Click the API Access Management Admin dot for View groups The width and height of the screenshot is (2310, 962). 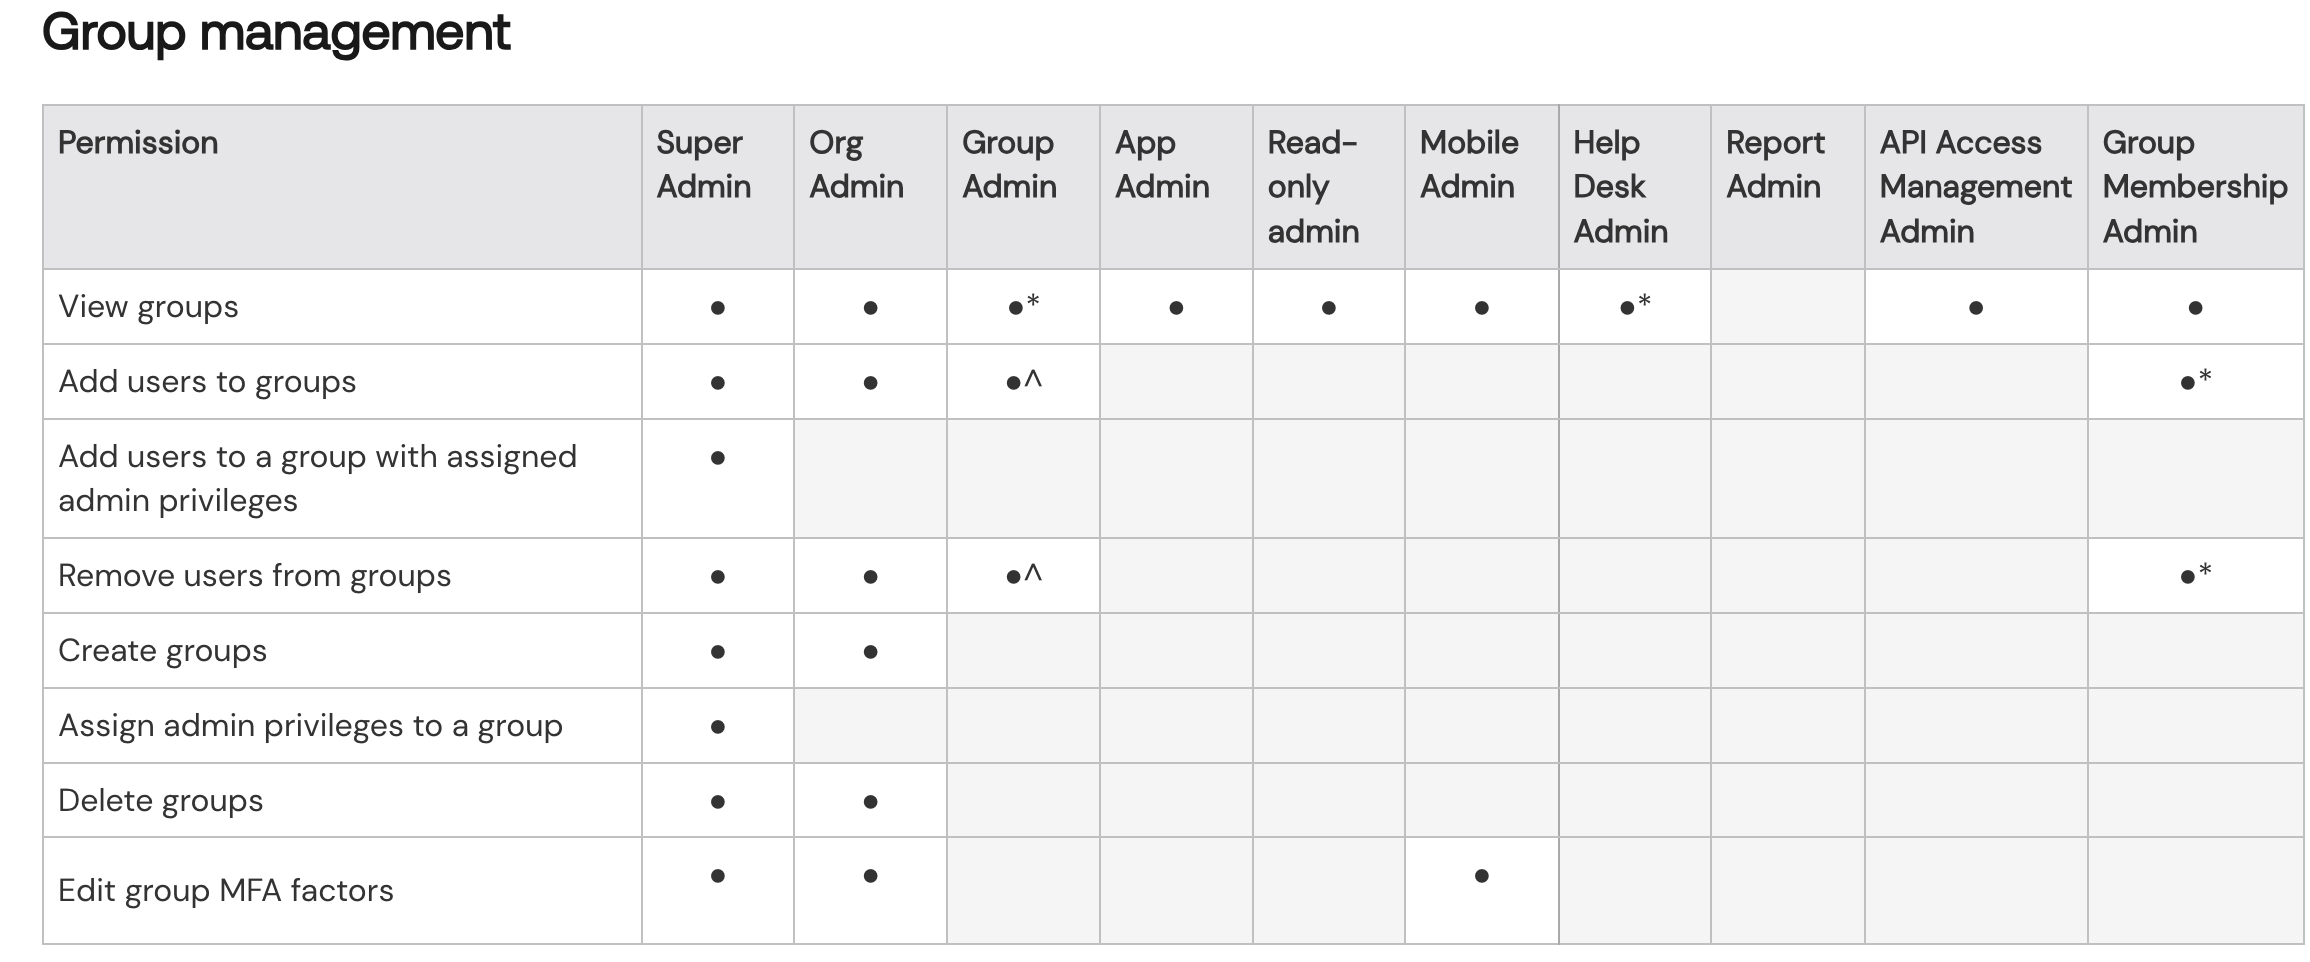pyautogui.click(x=1976, y=308)
